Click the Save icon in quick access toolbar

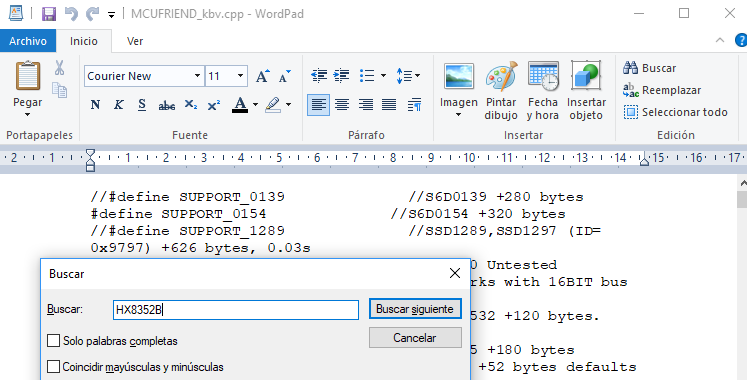pos(49,14)
